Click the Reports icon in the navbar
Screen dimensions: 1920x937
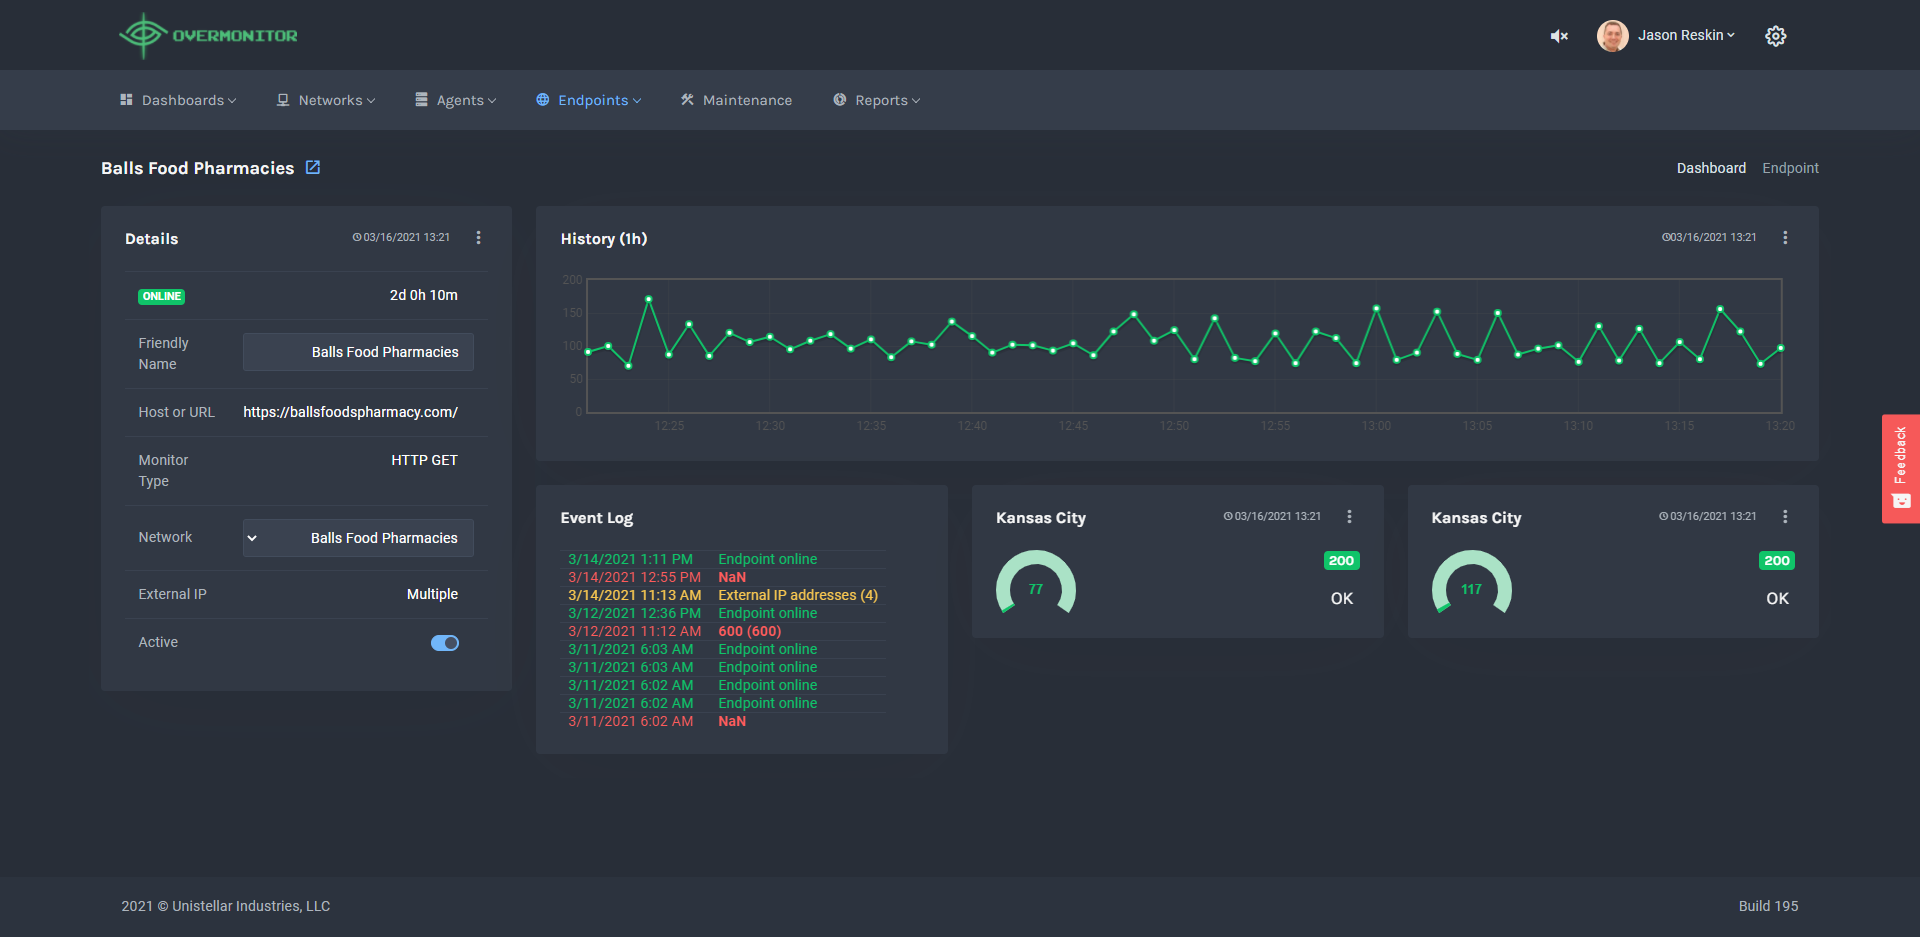click(839, 99)
